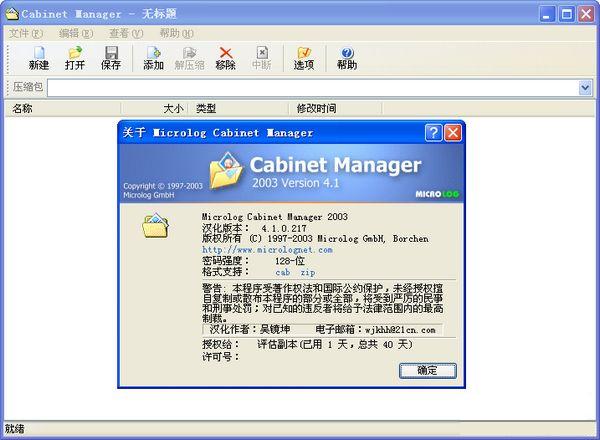This screenshot has width=600, height=440.
Task: Open the 编辑(E) menu
Action: point(76,34)
